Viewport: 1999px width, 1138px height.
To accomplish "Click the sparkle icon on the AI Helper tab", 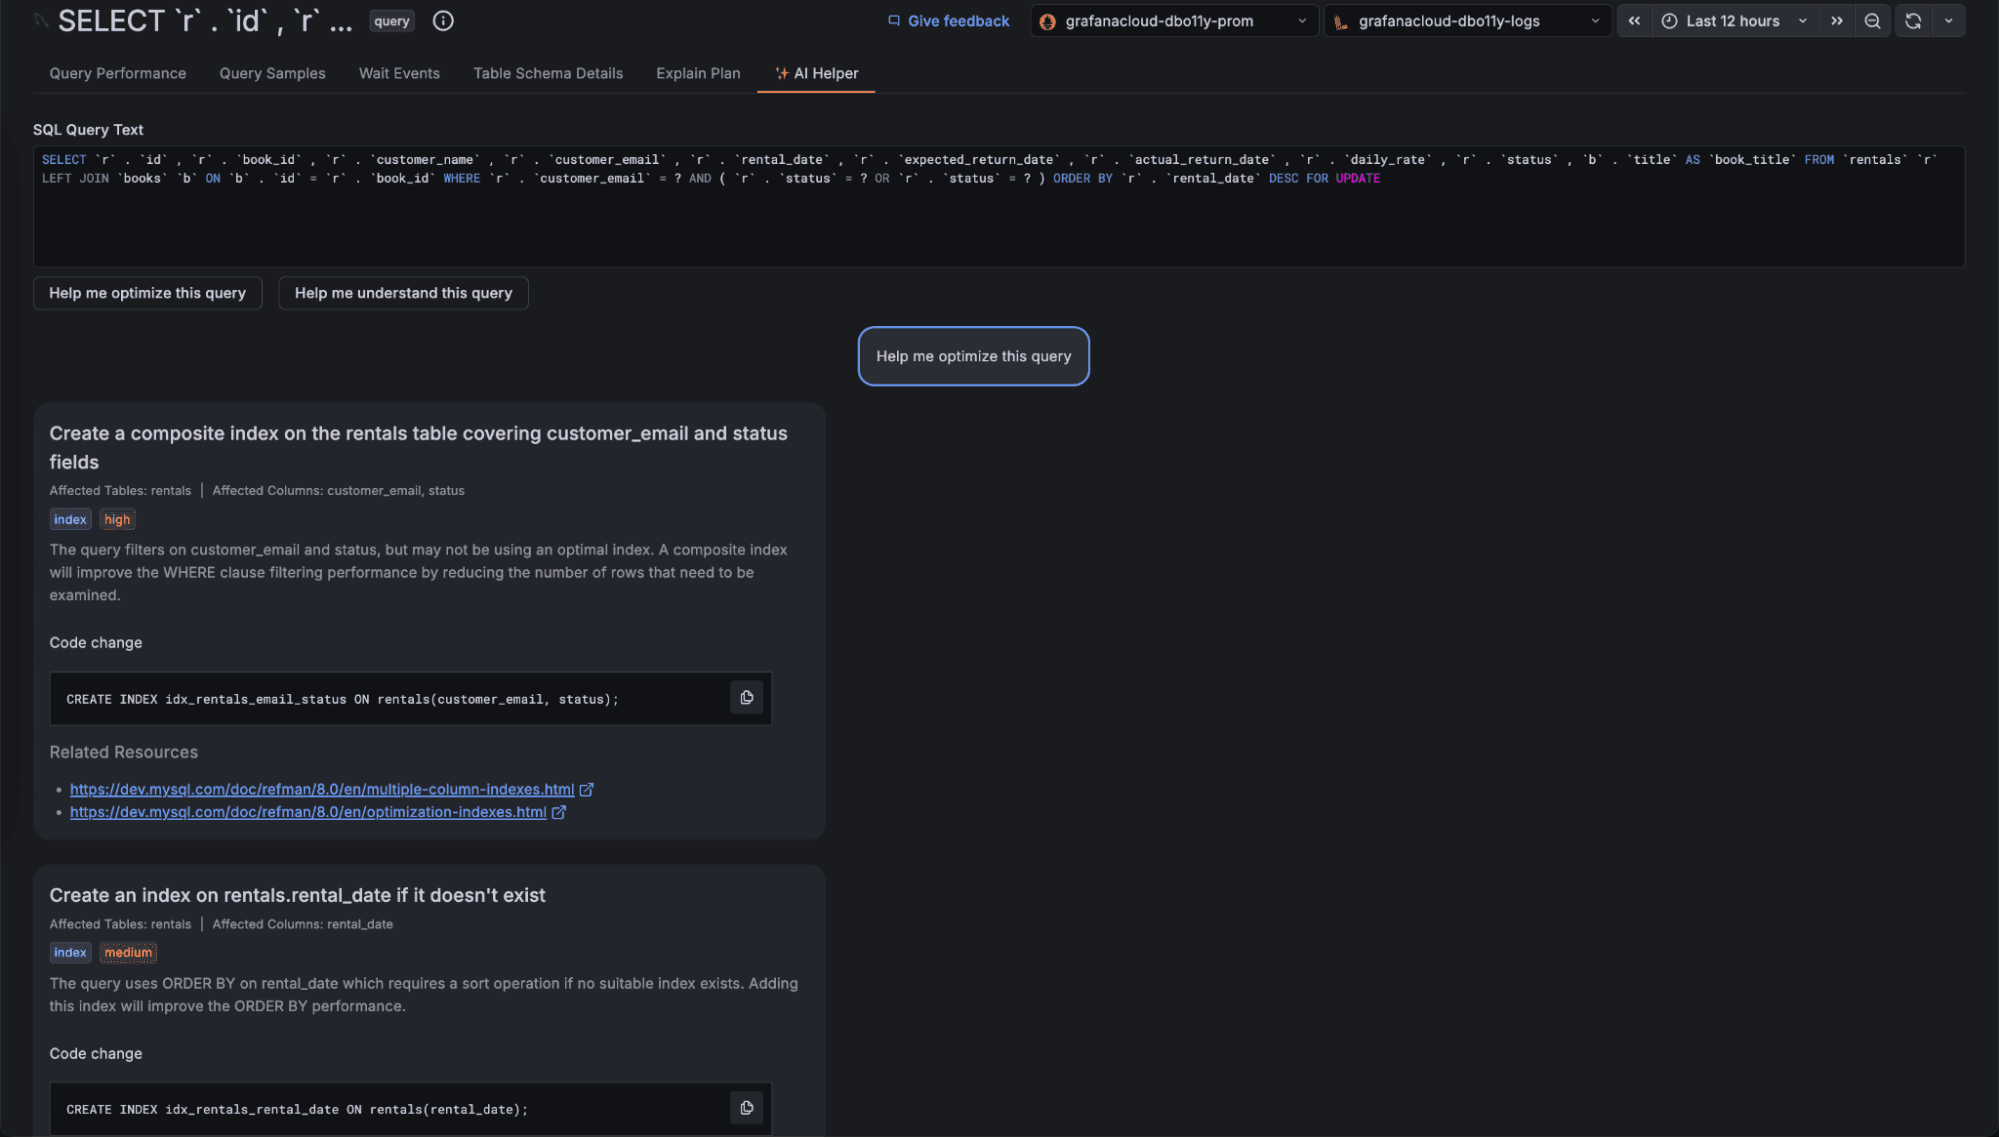I will click(781, 72).
